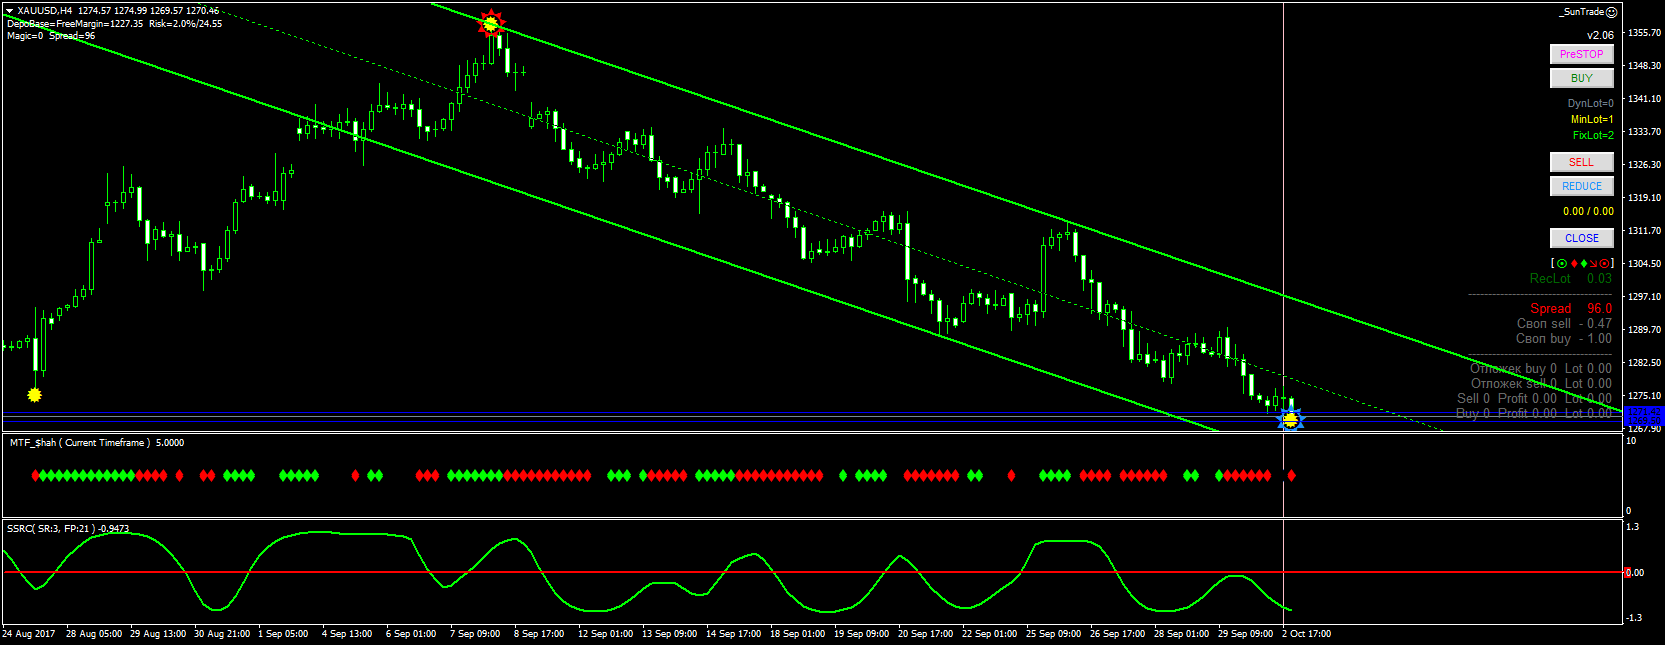1665x645 pixels.
Task: Click the green BUY button
Action: click(1582, 78)
